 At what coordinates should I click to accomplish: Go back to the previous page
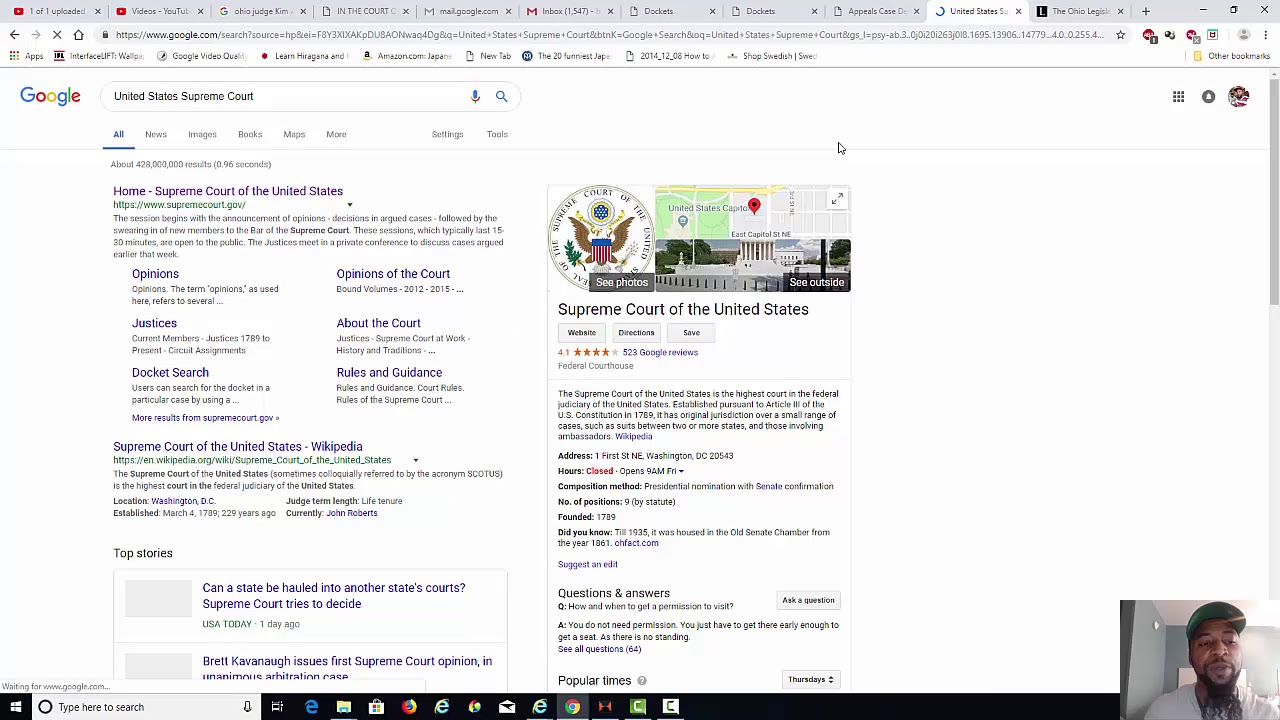(14, 35)
